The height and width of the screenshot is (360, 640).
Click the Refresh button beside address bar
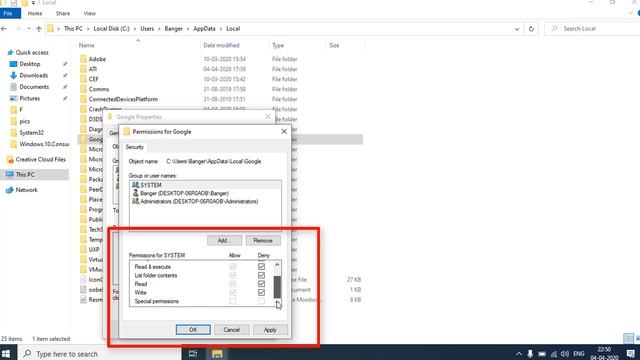click(531, 29)
